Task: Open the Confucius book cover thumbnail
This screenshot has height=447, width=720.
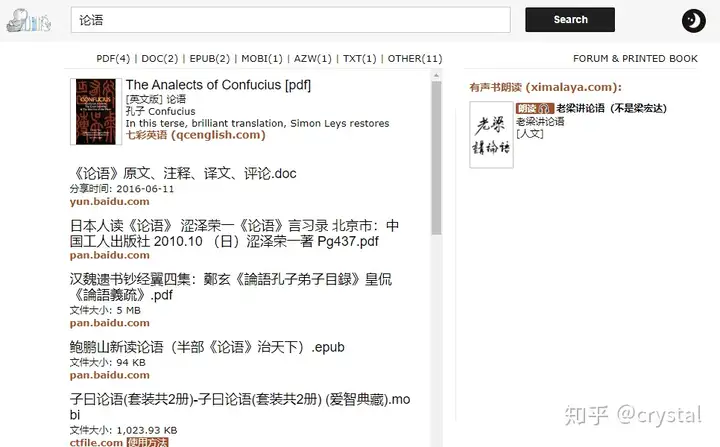Action: point(96,112)
